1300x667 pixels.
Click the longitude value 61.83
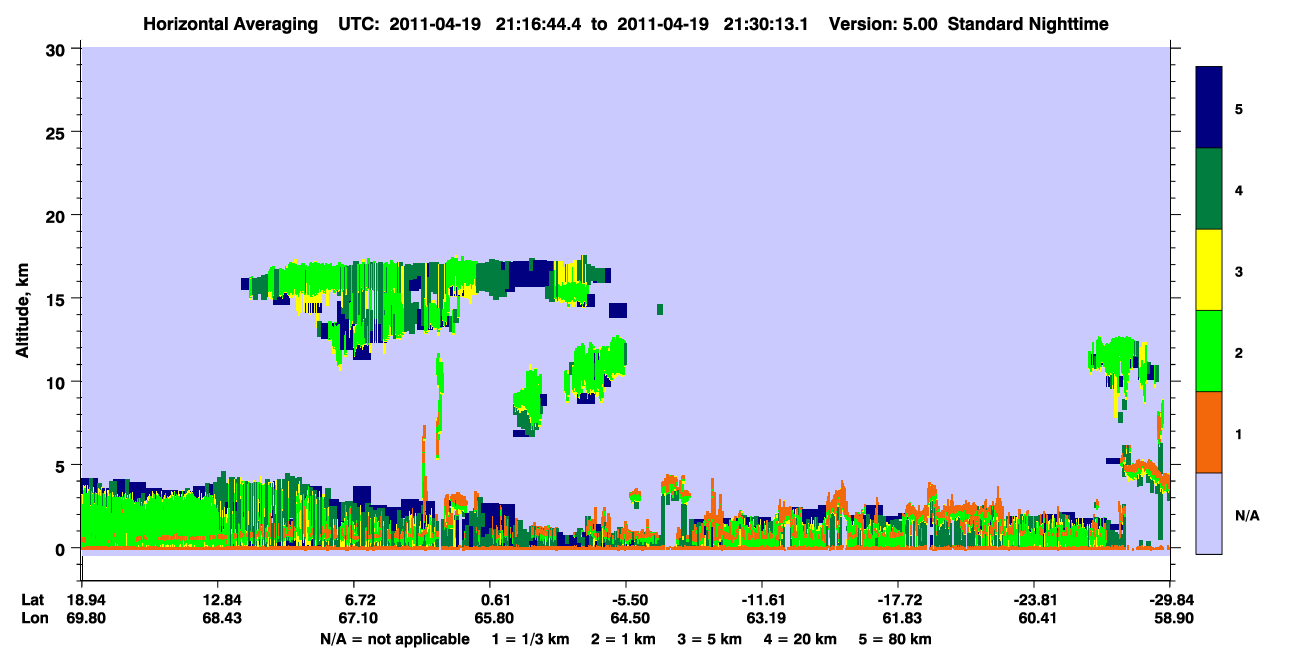click(x=903, y=618)
